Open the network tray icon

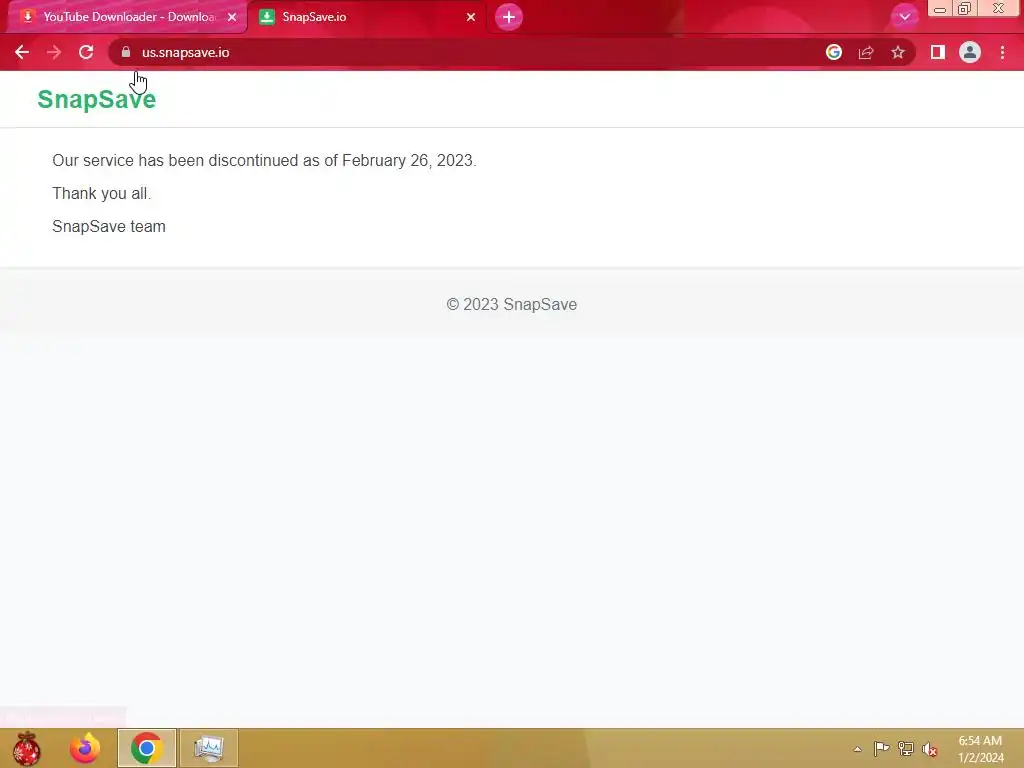click(906, 748)
